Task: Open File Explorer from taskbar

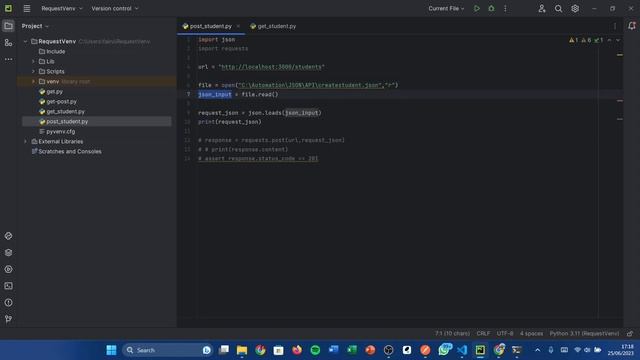Action: pyautogui.click(x=242, y=350)
